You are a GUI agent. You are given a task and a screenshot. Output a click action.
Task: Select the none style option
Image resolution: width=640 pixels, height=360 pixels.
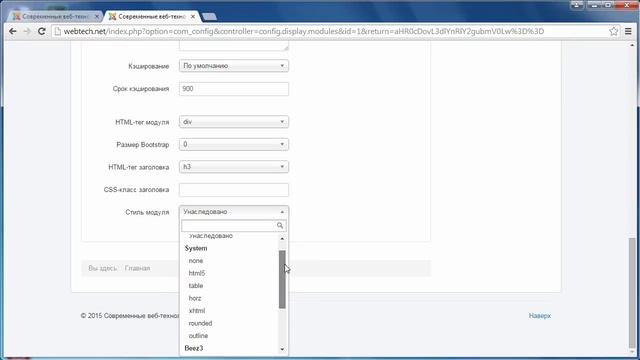point(196,260)
